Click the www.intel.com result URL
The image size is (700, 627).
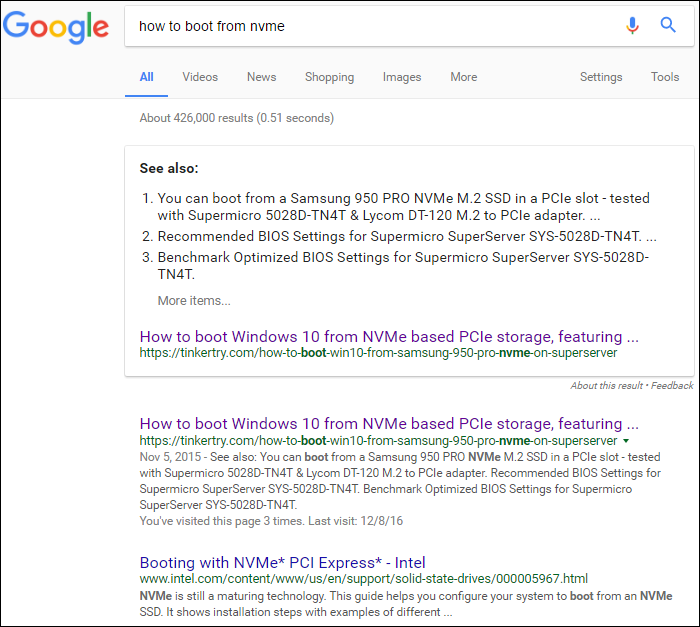coord(363,579)
